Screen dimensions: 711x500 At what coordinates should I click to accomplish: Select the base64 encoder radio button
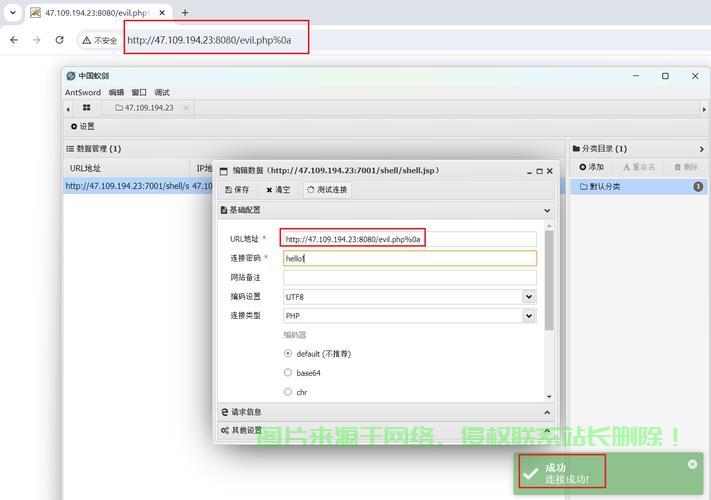[288, 373]
